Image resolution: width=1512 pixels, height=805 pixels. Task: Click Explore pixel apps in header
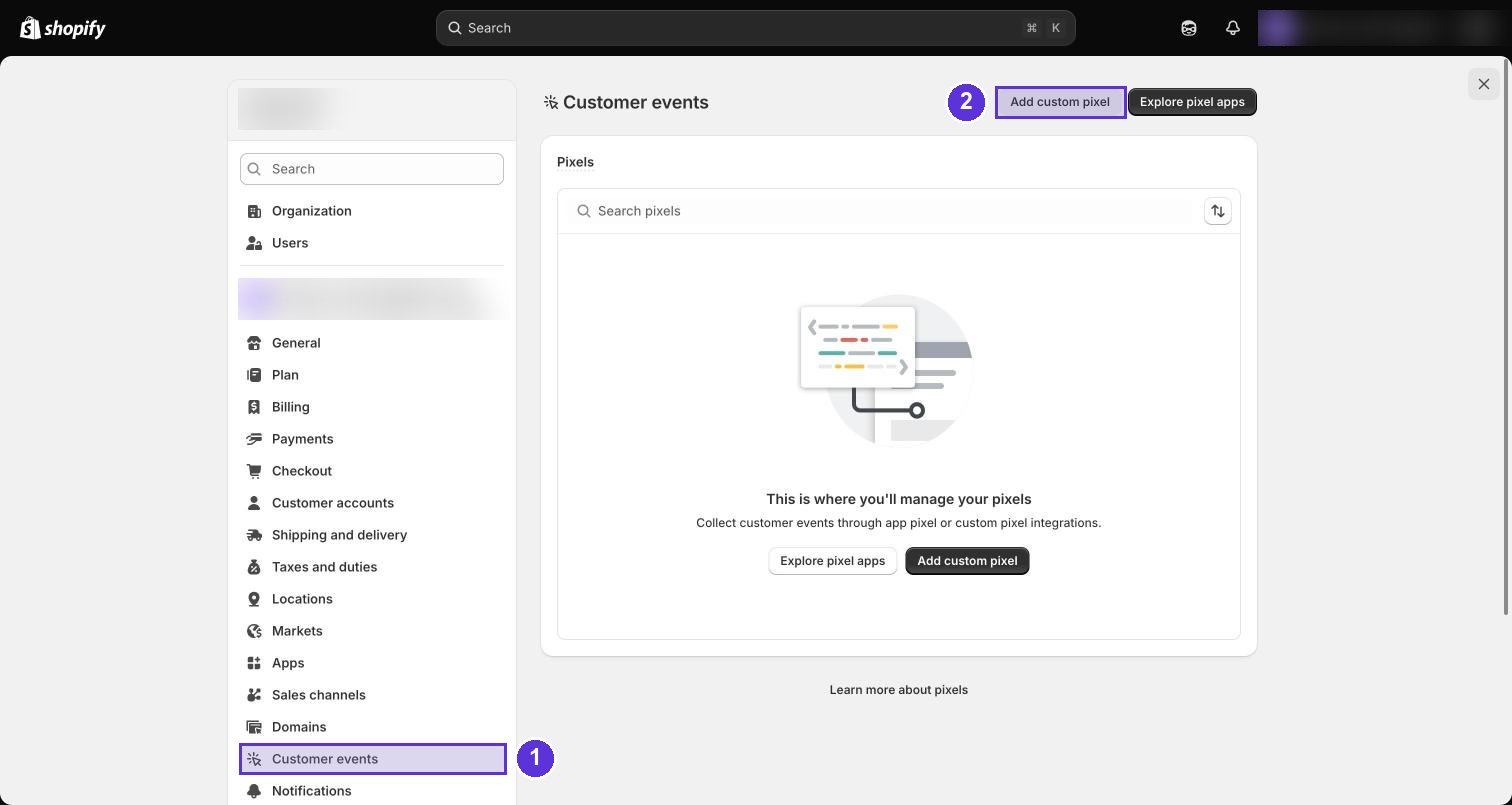[x=1192, y=102]
